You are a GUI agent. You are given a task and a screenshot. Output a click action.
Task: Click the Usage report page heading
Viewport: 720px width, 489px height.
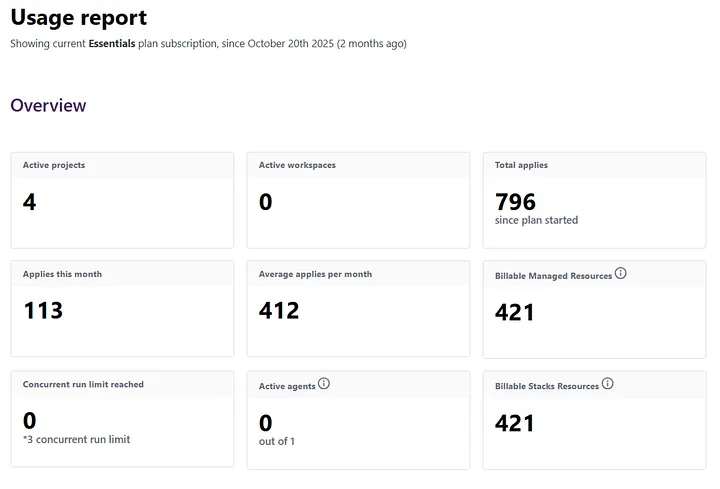[79, 18]
